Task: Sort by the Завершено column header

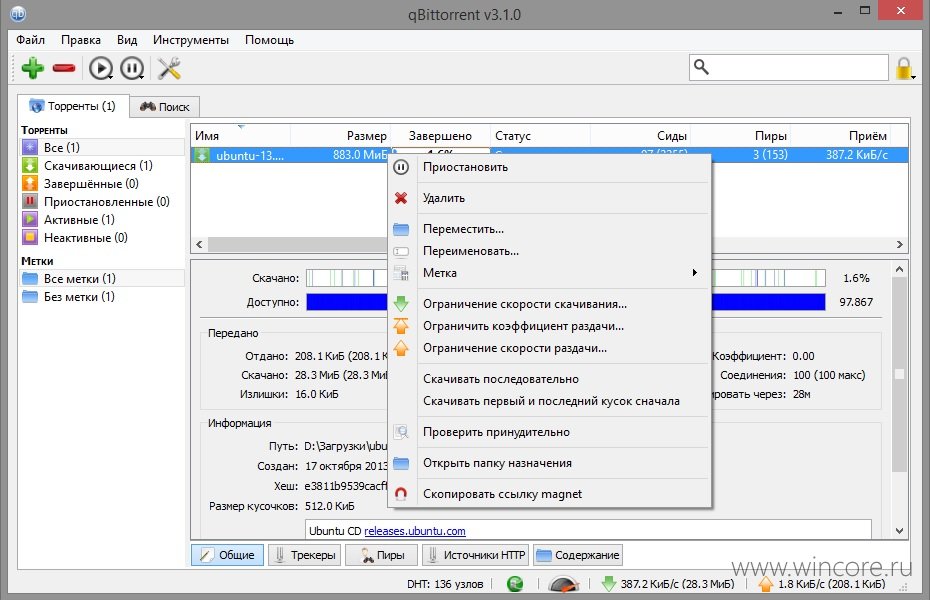Action: pos(440,136)
